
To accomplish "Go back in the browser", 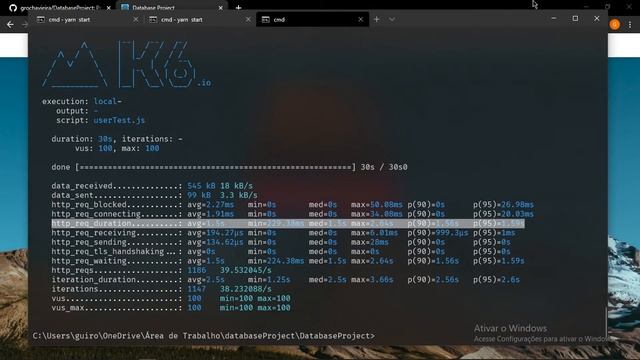I will click(x=10, y=24).
